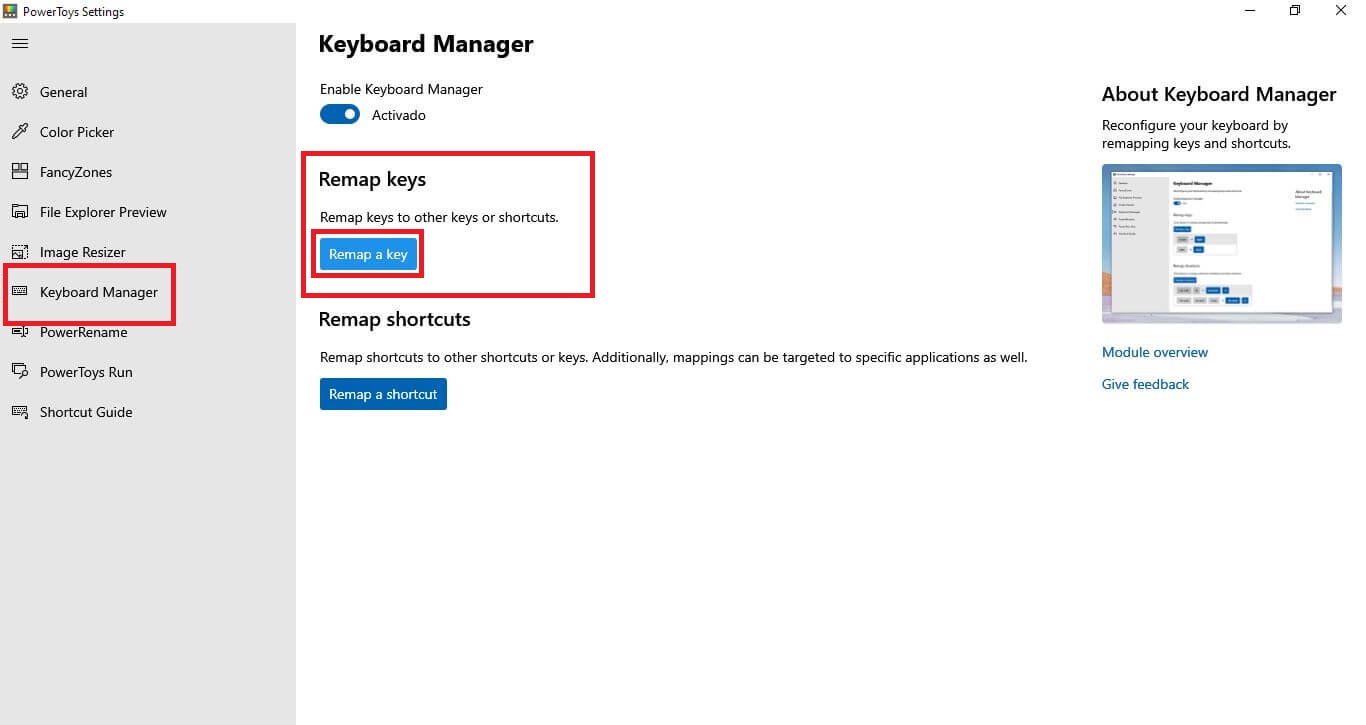Click the Remap a shortcut button
The height and width of the screenshot is (725, 1366).
[x=383, y=394]
